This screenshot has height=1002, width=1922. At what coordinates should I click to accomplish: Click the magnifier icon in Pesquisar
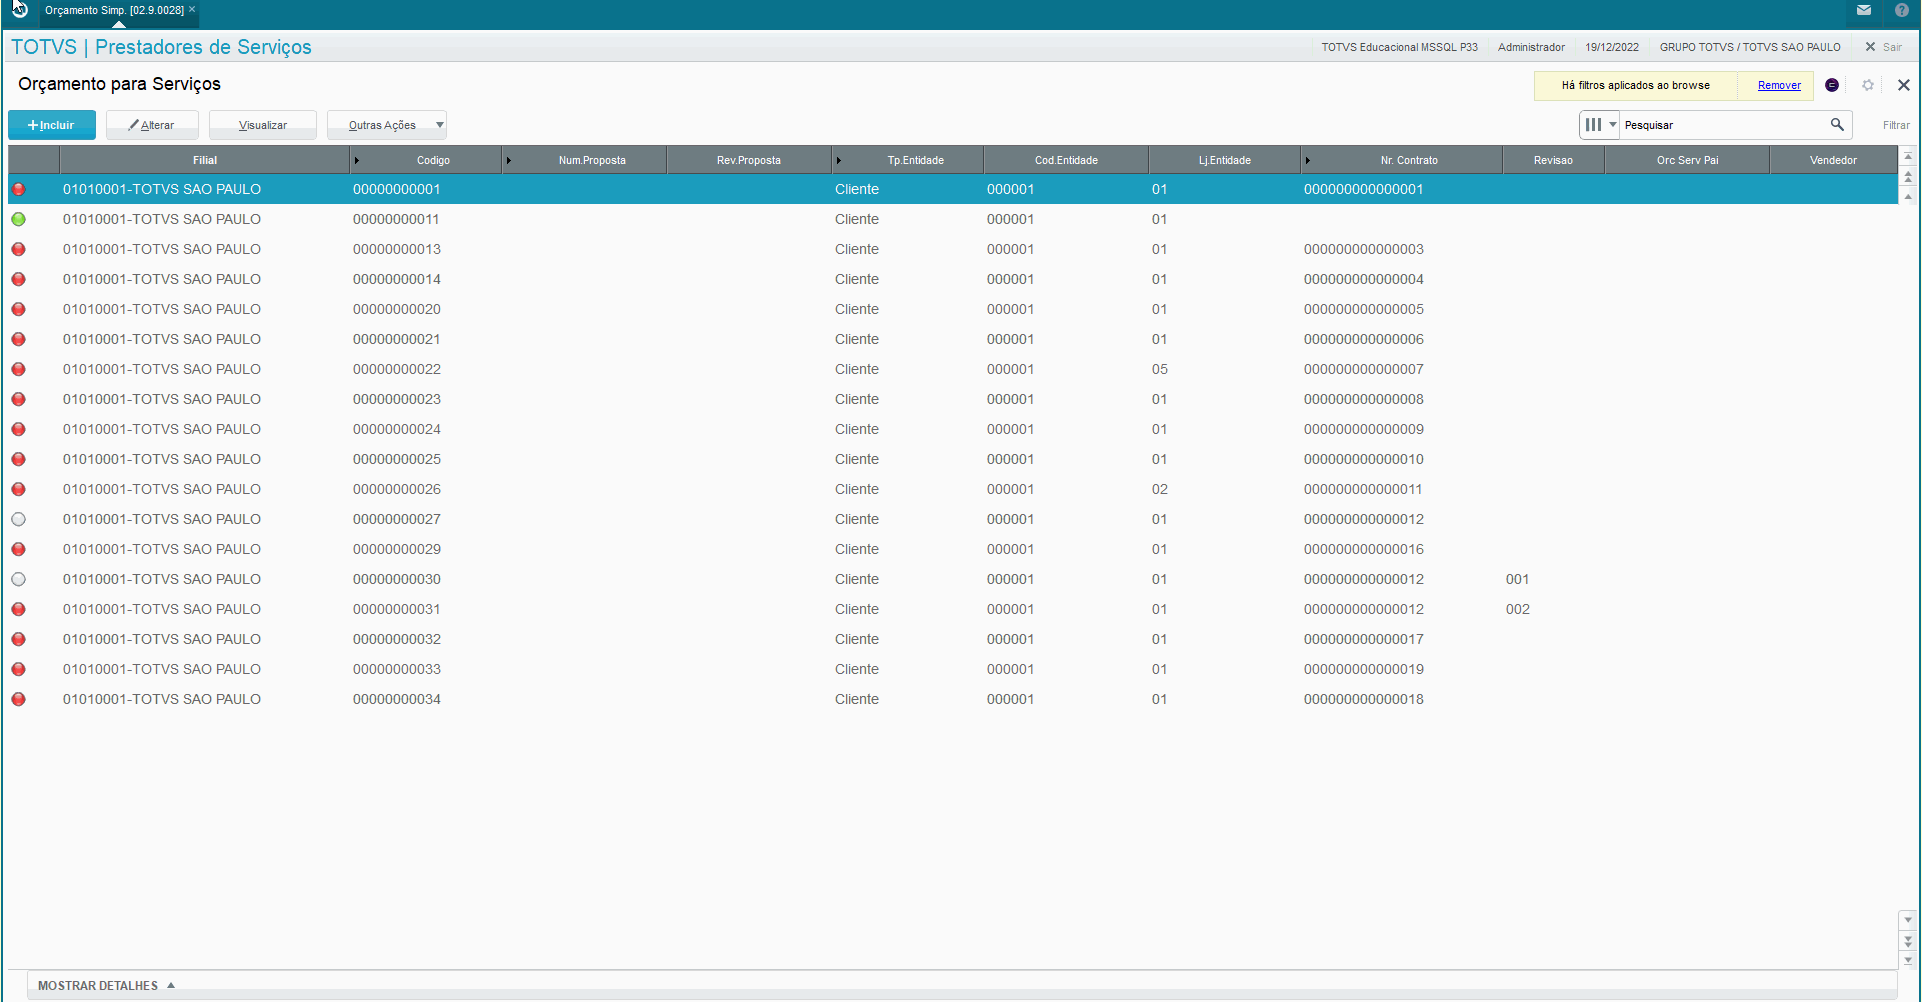(1837, 125)
